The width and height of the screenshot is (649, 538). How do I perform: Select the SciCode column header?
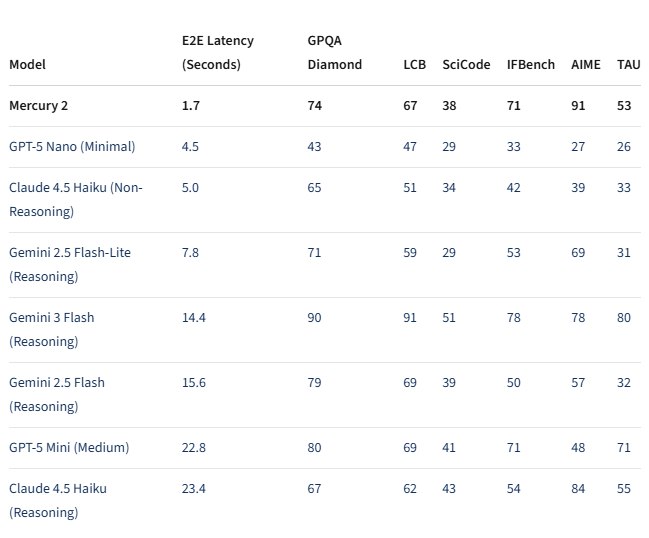466,65
